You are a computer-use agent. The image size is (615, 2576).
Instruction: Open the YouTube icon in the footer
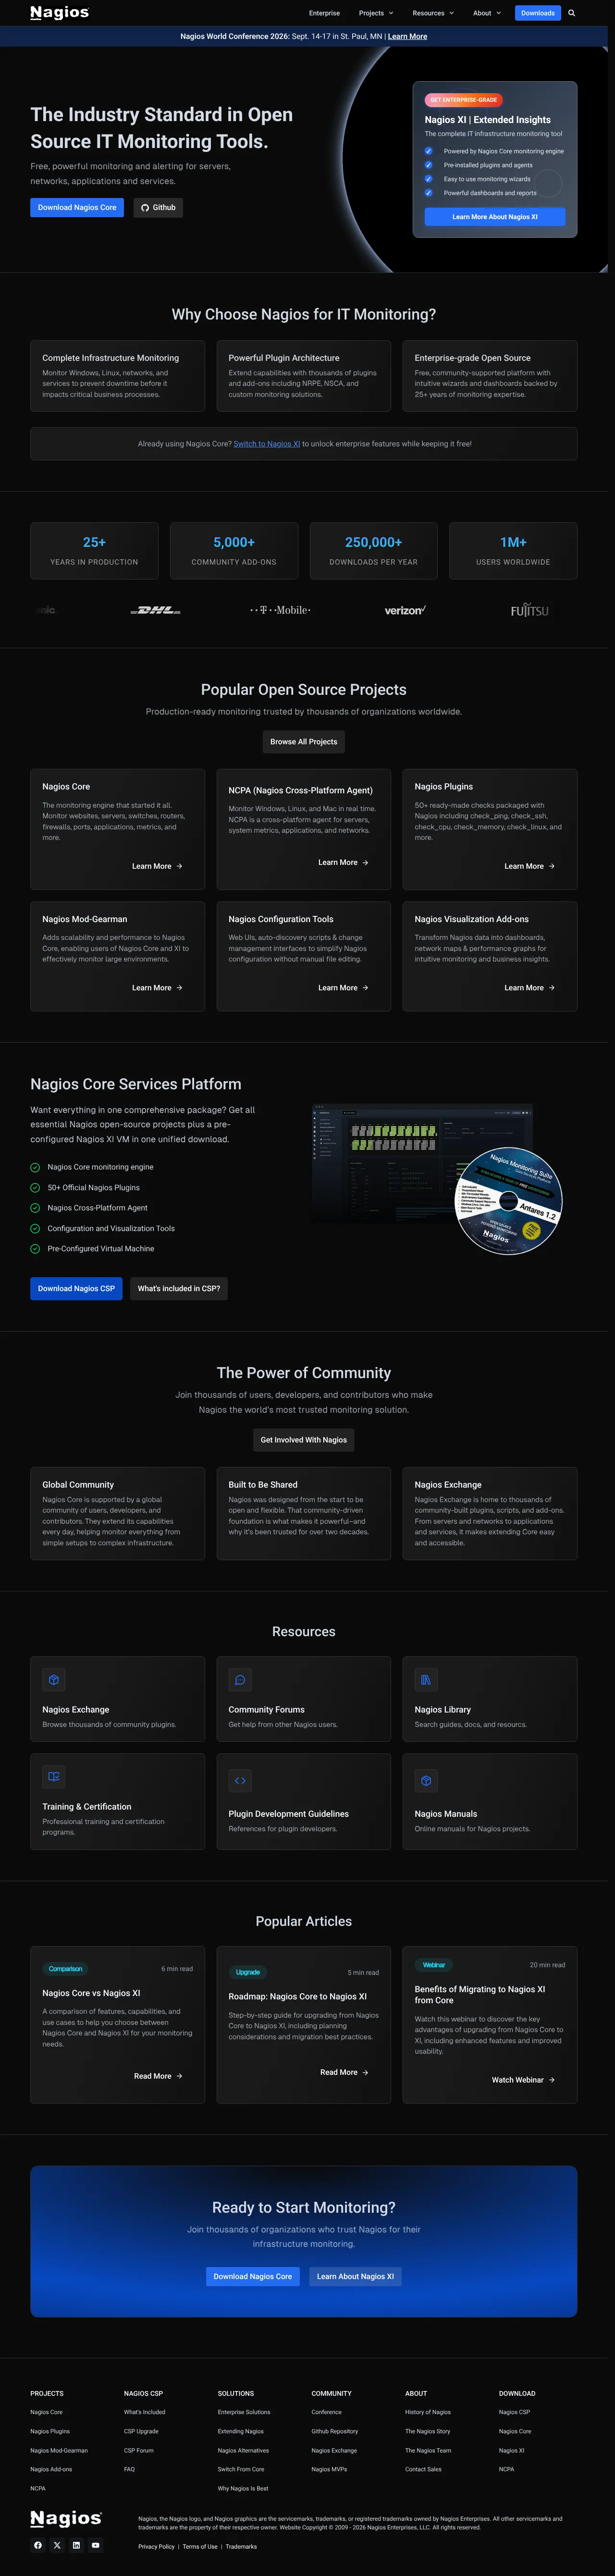tap(95, 2545)
